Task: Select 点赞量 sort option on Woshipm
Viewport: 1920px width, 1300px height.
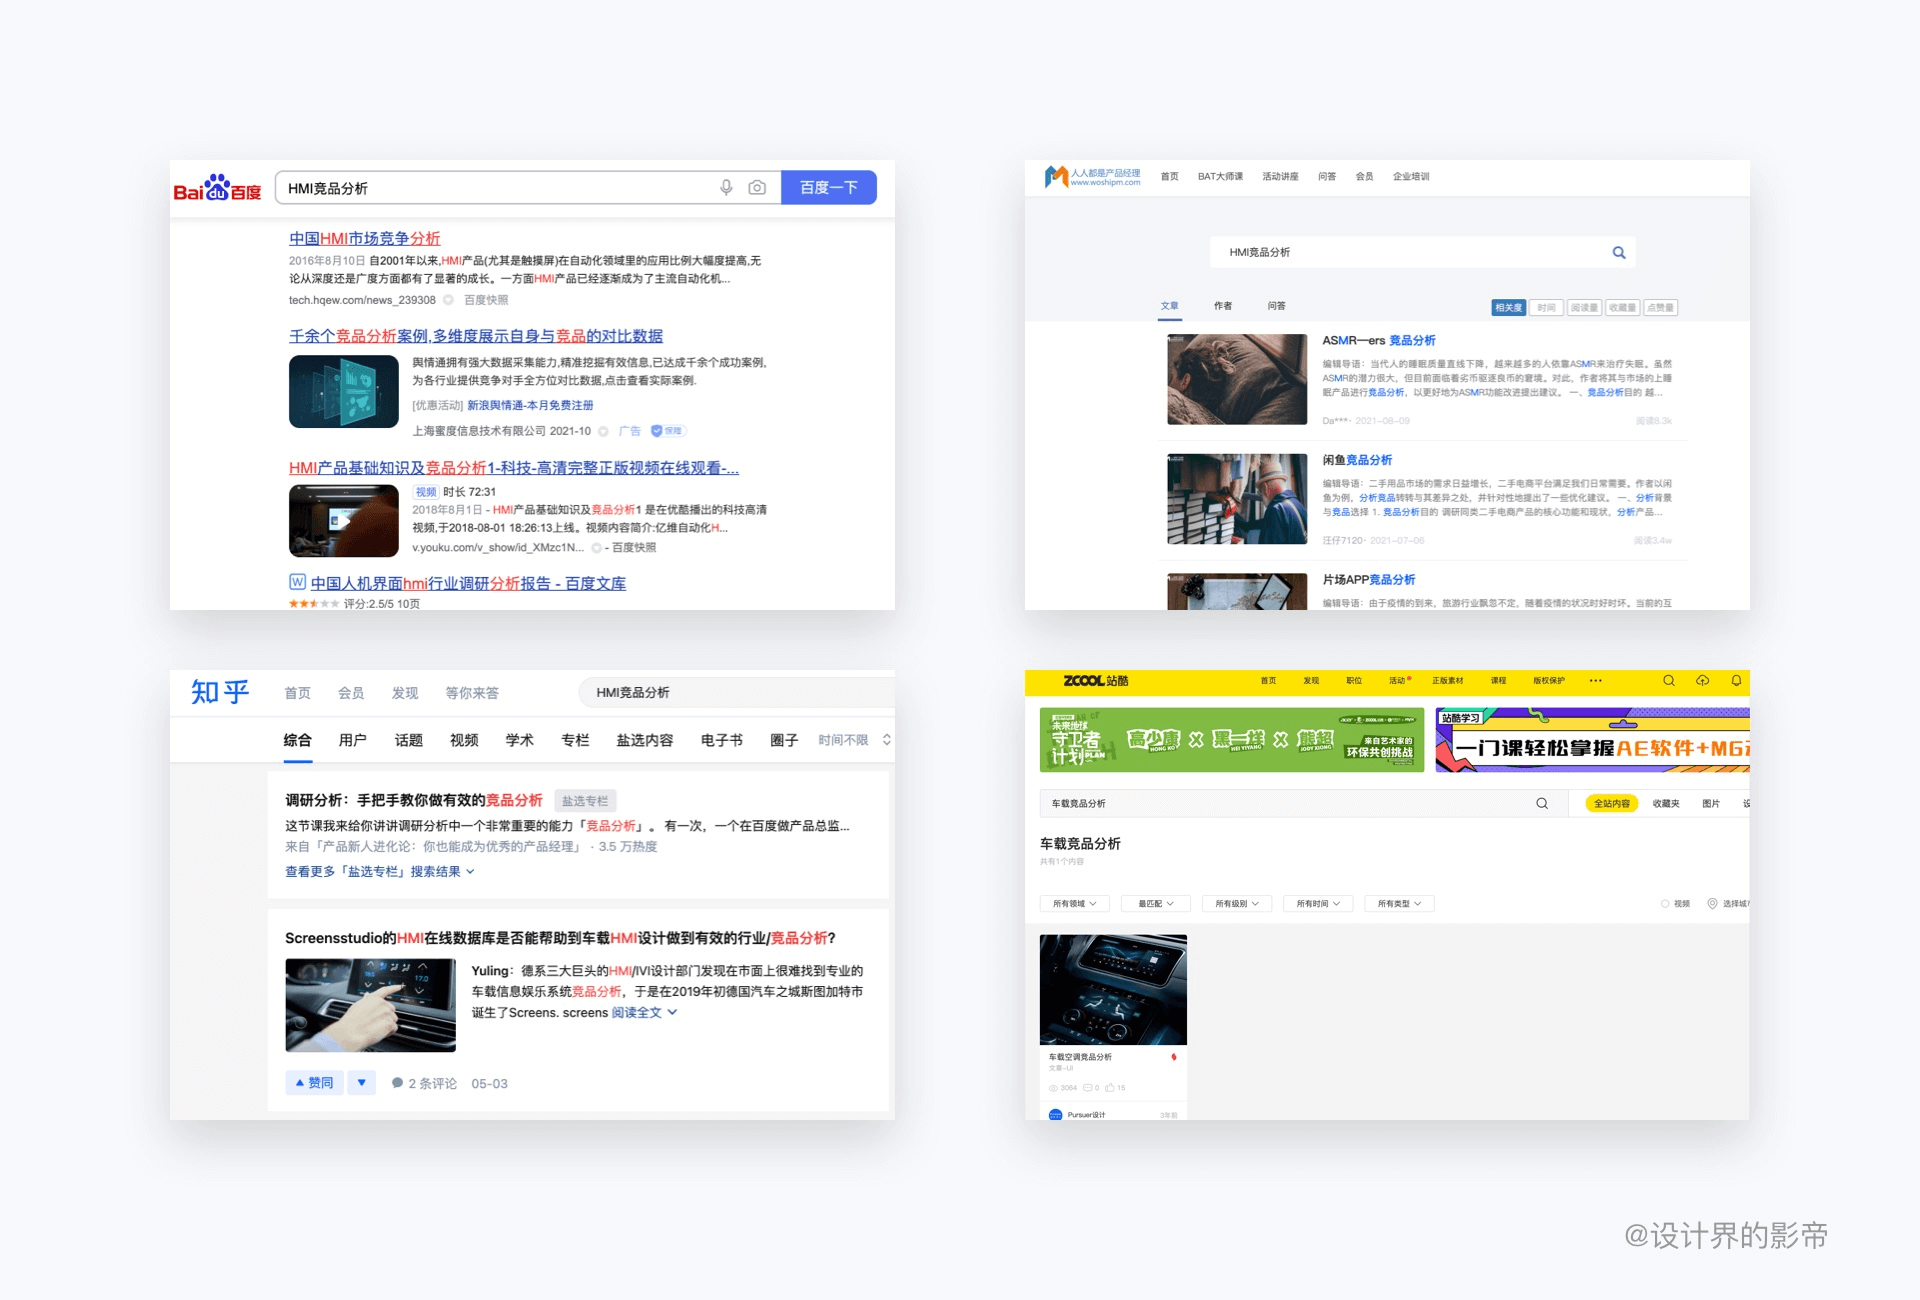Action: click(x=1660, y=308)
